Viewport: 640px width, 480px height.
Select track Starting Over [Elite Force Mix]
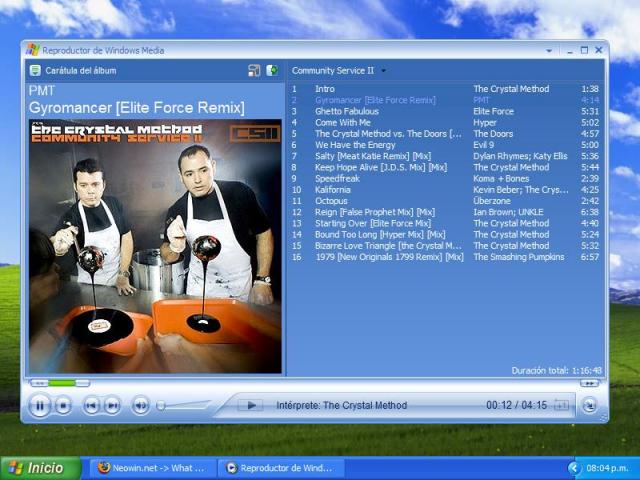(x=445, y=223)
